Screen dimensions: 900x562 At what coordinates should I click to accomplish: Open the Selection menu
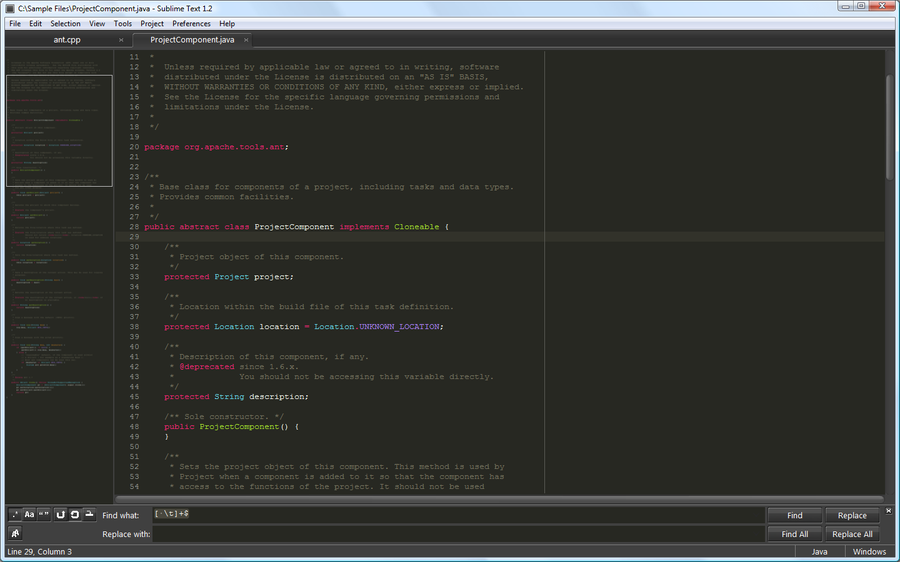[65, 24]
